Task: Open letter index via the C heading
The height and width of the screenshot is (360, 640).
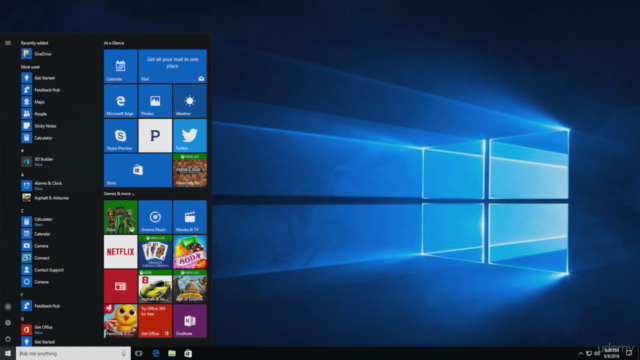Action: (22, 211)
